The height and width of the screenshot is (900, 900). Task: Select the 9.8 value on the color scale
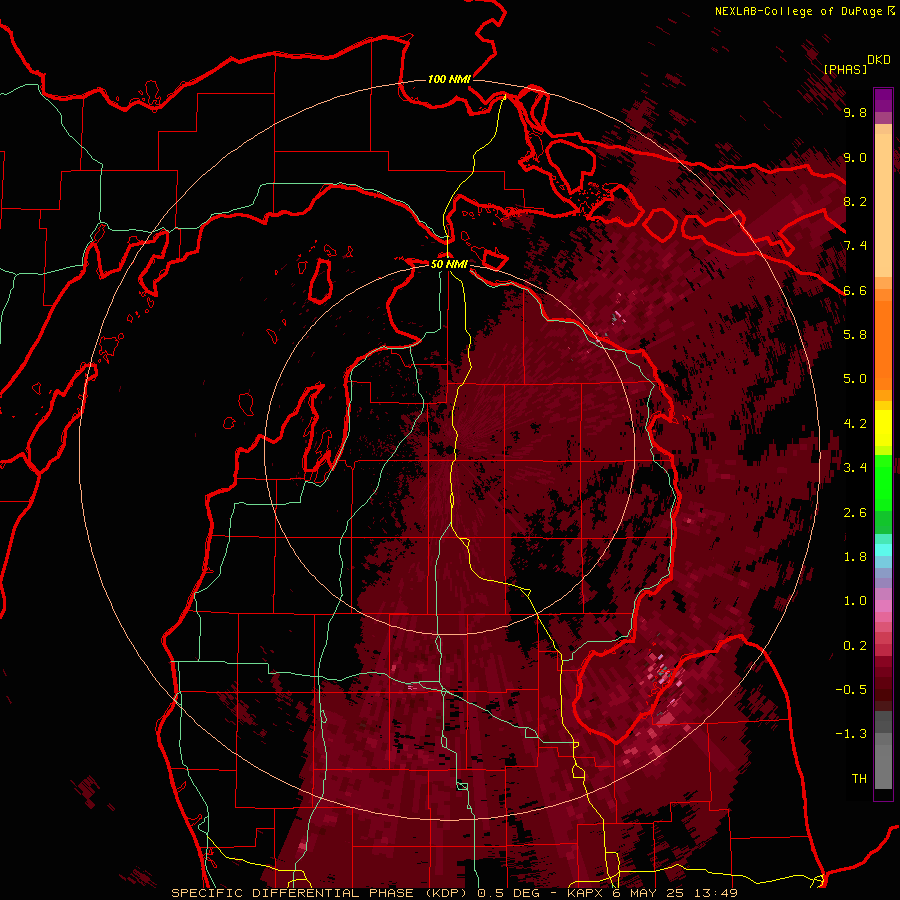coord(855,113)
